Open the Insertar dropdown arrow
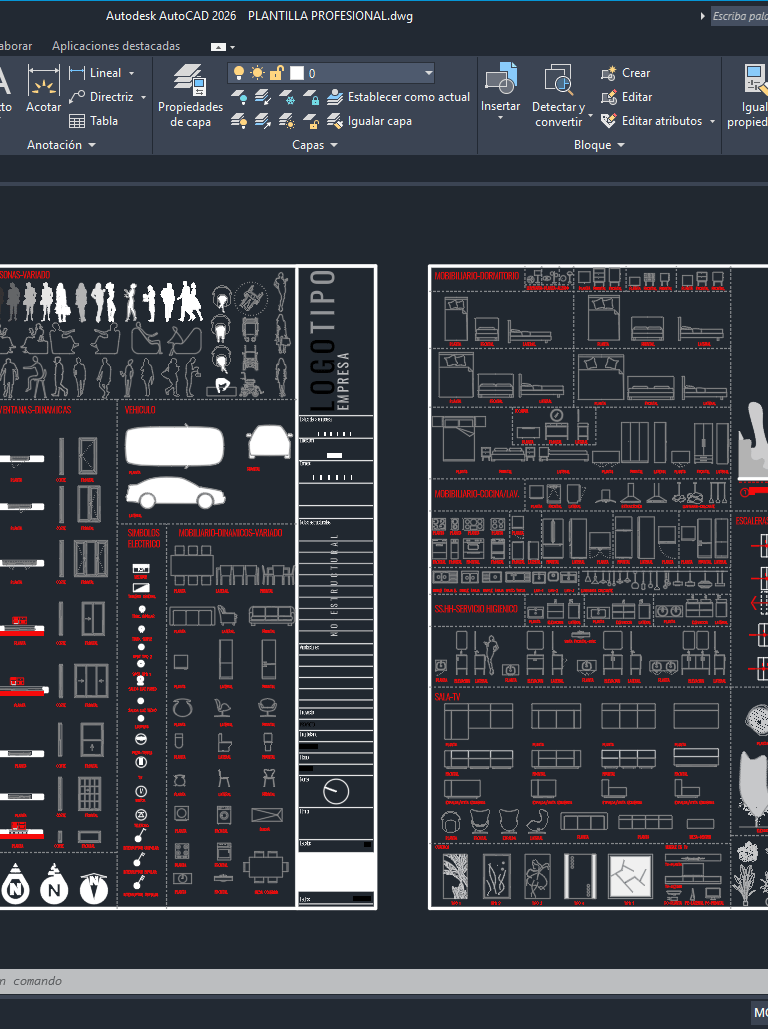The image size is (768, 1029). click(x=501, y=118)
